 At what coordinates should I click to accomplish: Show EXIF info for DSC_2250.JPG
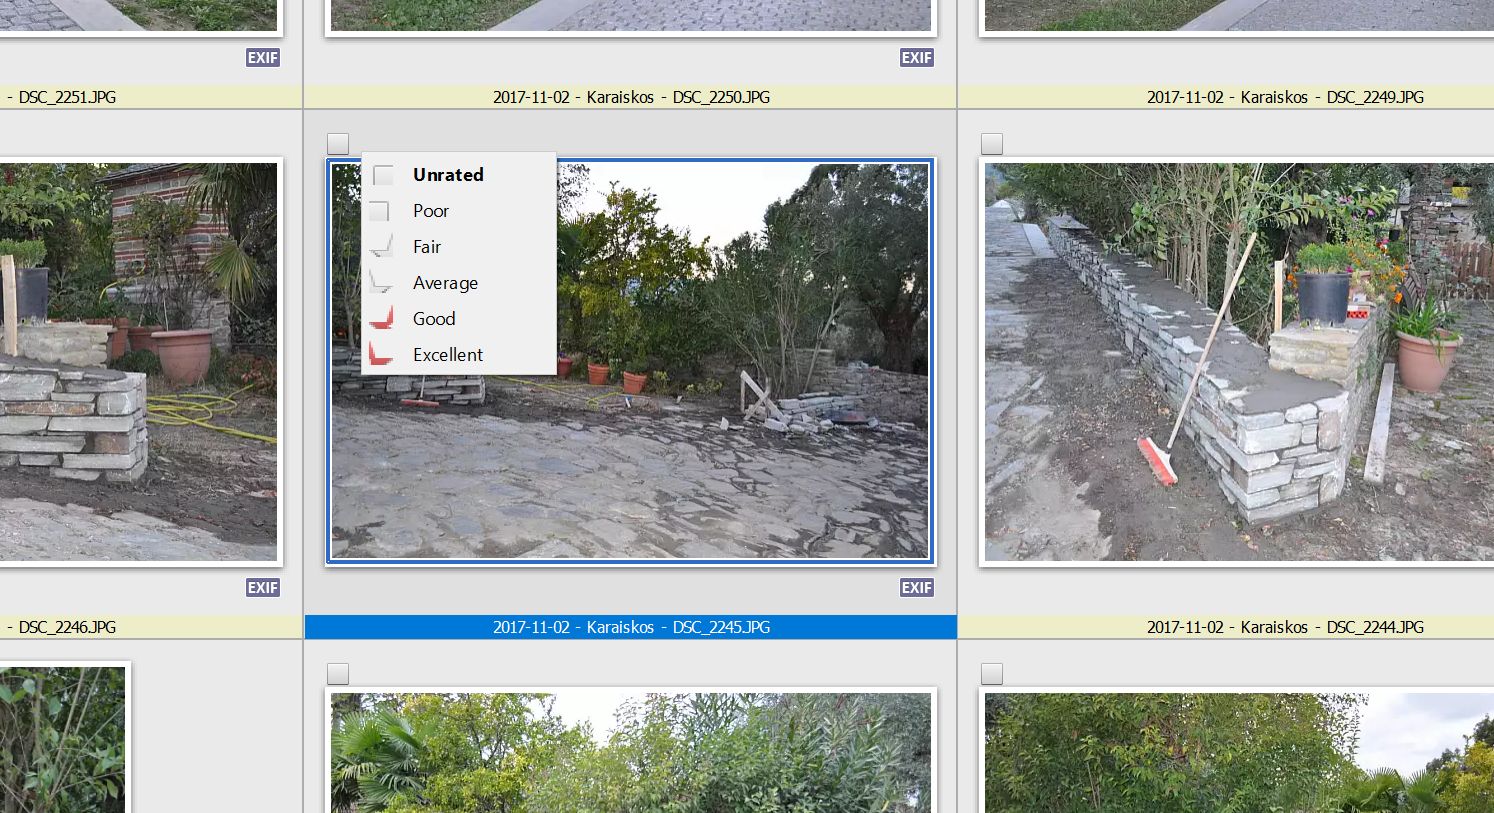coord(917,58)
